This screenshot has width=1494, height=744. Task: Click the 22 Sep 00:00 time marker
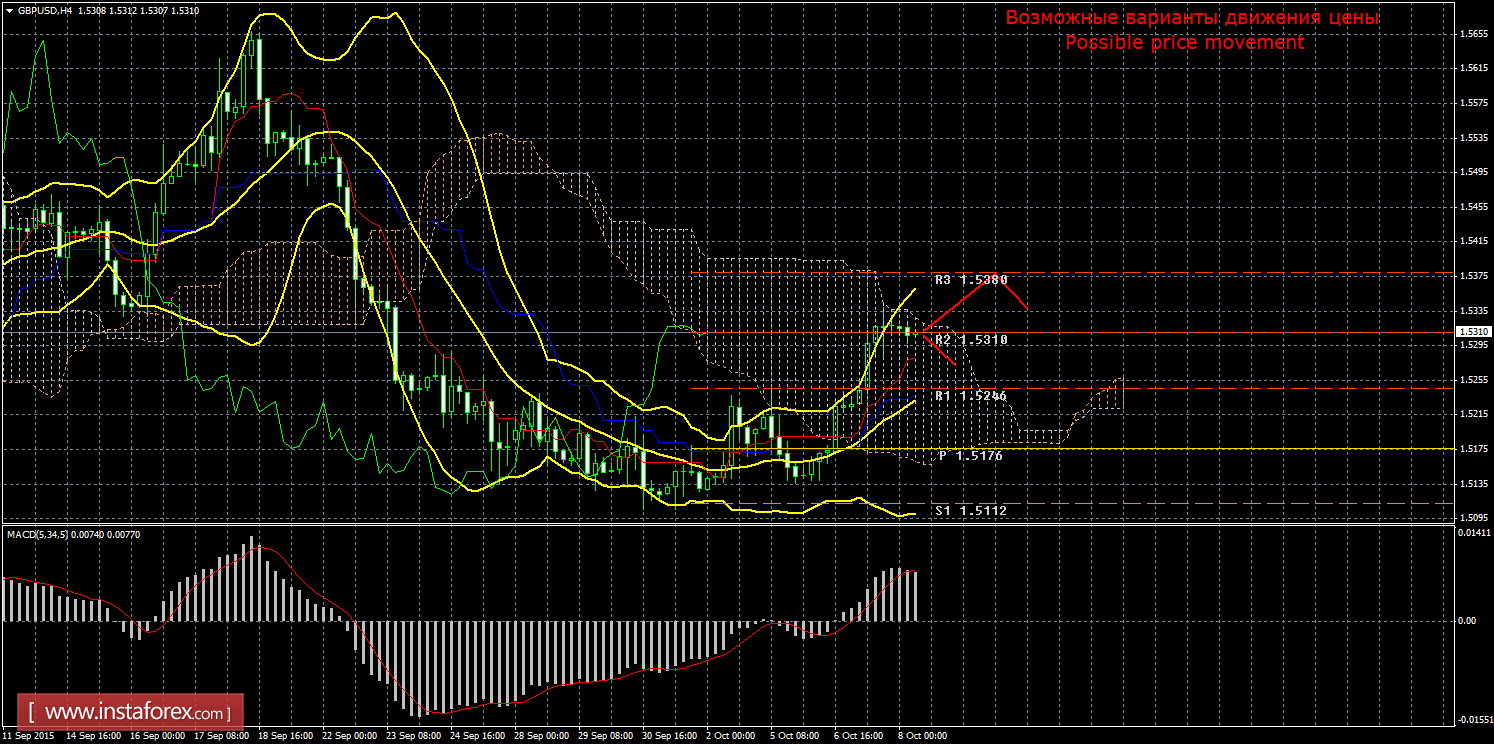click(x=349, y=737)
